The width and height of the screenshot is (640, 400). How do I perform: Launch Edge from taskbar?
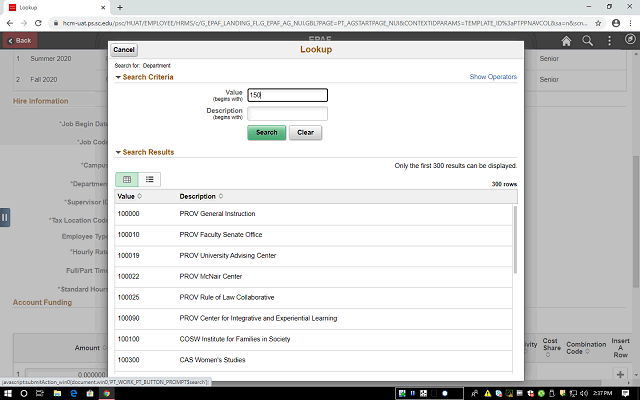[74, 393]
